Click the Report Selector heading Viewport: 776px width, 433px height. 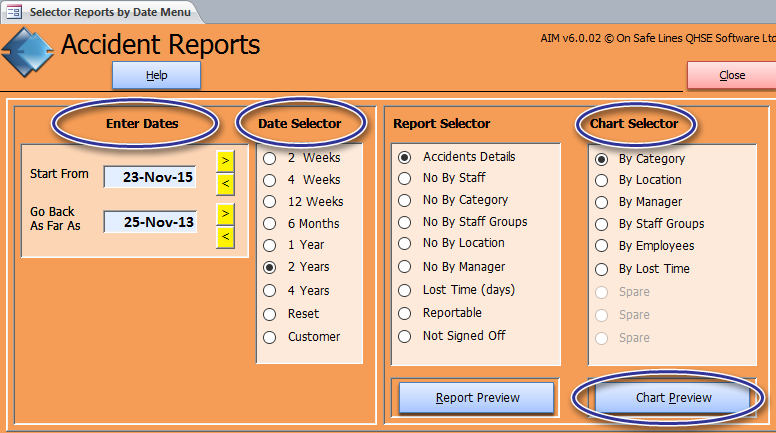(441, 123)
